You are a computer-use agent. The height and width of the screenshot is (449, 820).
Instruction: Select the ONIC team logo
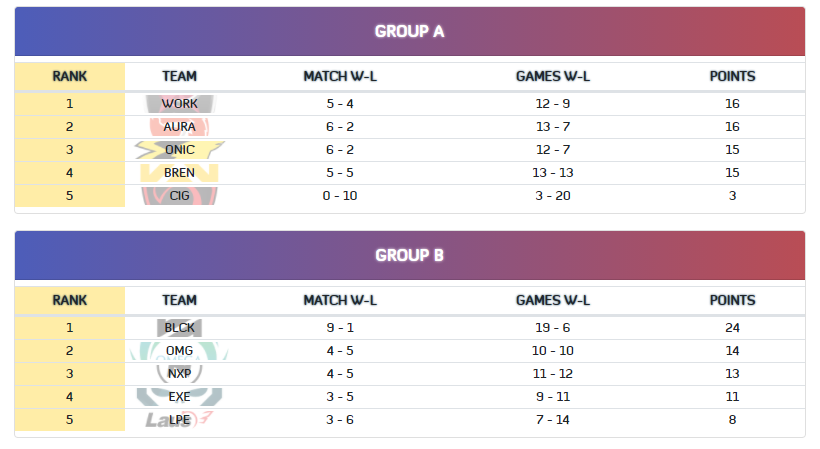point(179,149)
